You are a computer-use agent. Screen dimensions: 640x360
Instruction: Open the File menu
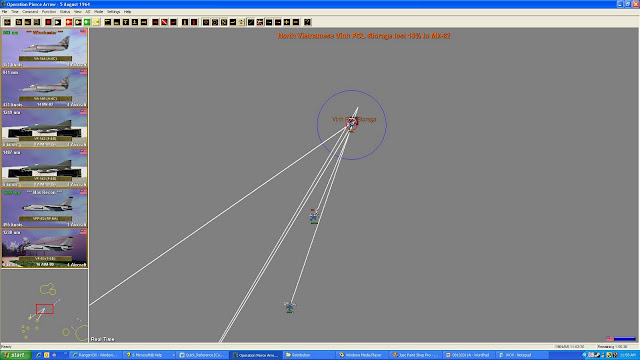[x=4, y=12]
